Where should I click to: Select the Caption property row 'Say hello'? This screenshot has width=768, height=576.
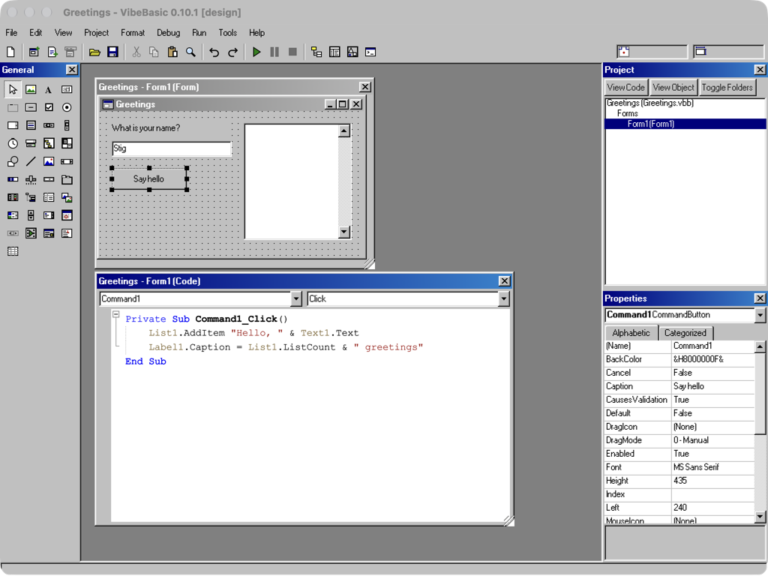[680, 386]
